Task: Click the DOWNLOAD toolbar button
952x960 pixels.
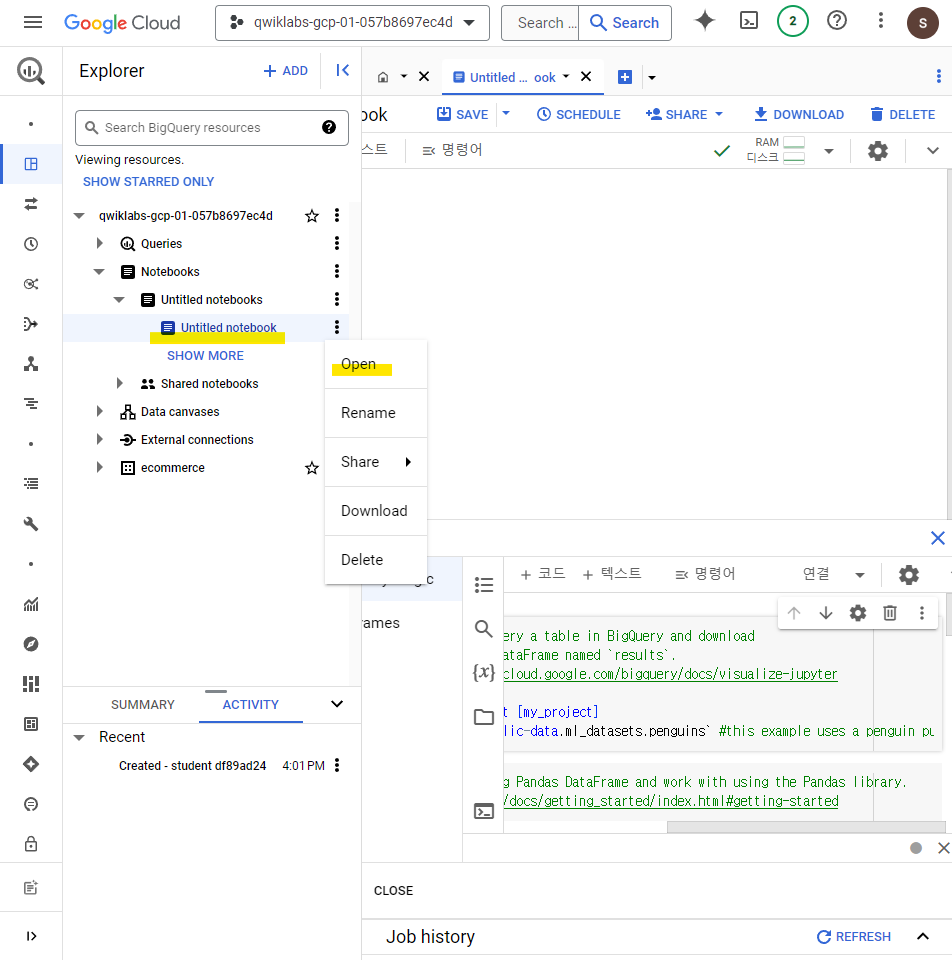Action: [x=798, y=114]
